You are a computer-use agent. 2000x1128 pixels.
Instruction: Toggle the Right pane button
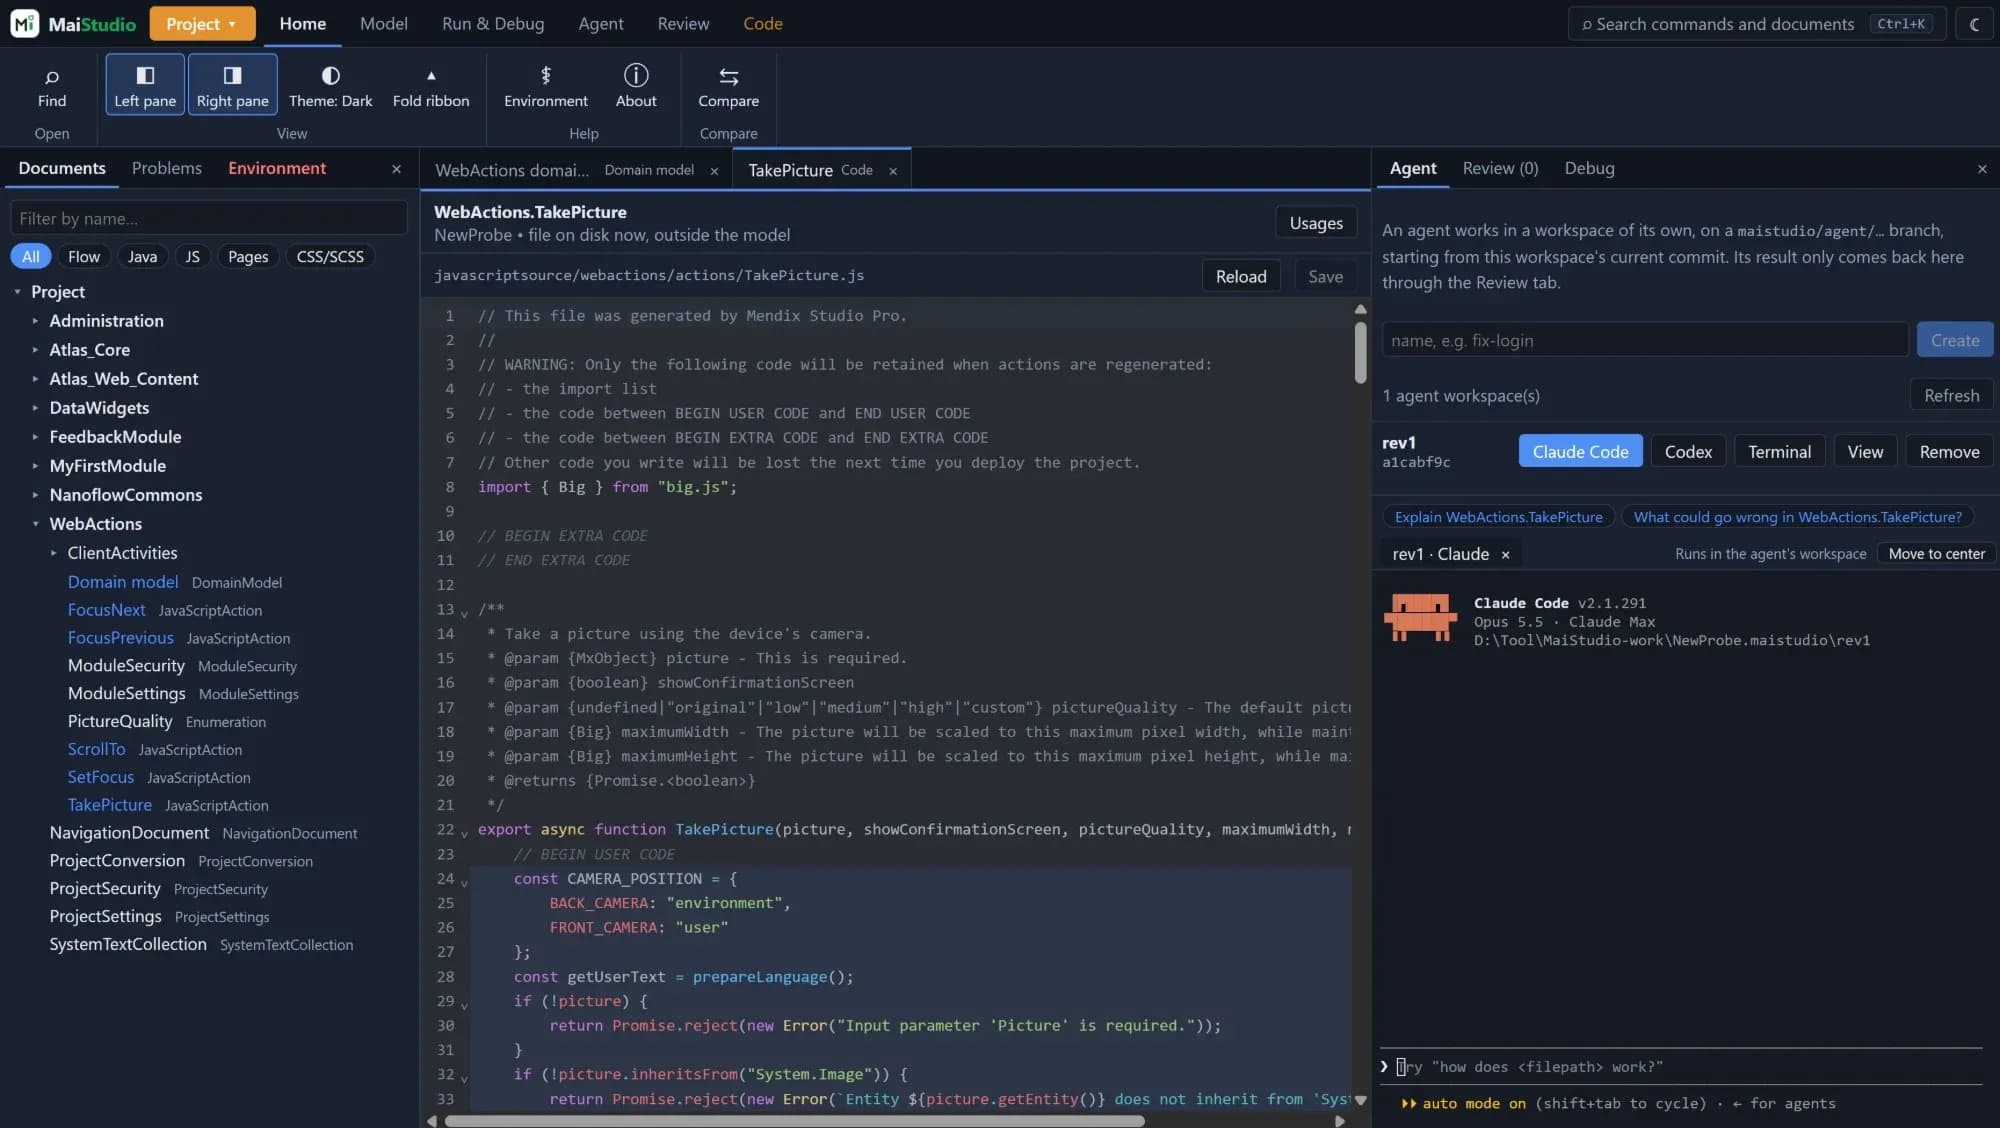232,85
